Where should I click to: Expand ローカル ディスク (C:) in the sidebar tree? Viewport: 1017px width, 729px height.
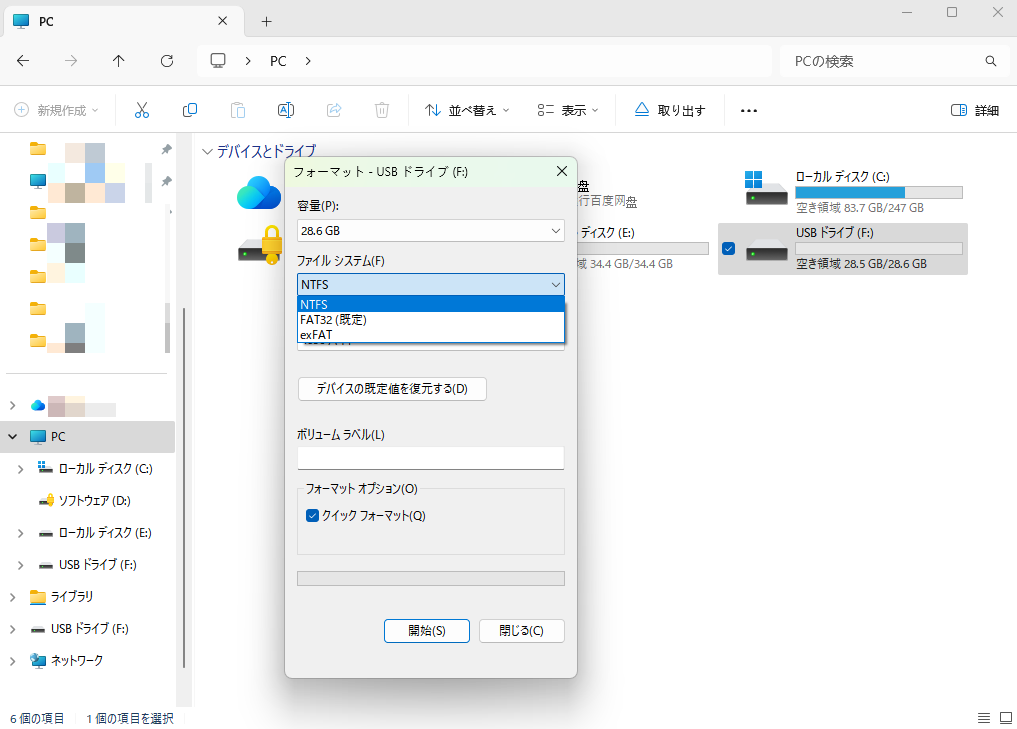pos(19,468)
